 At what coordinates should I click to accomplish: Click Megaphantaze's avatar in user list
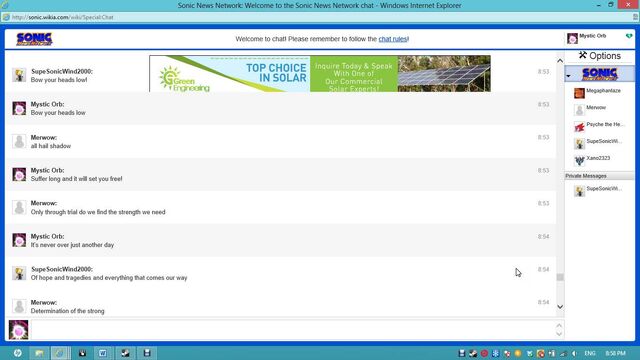tap(579, 93)
